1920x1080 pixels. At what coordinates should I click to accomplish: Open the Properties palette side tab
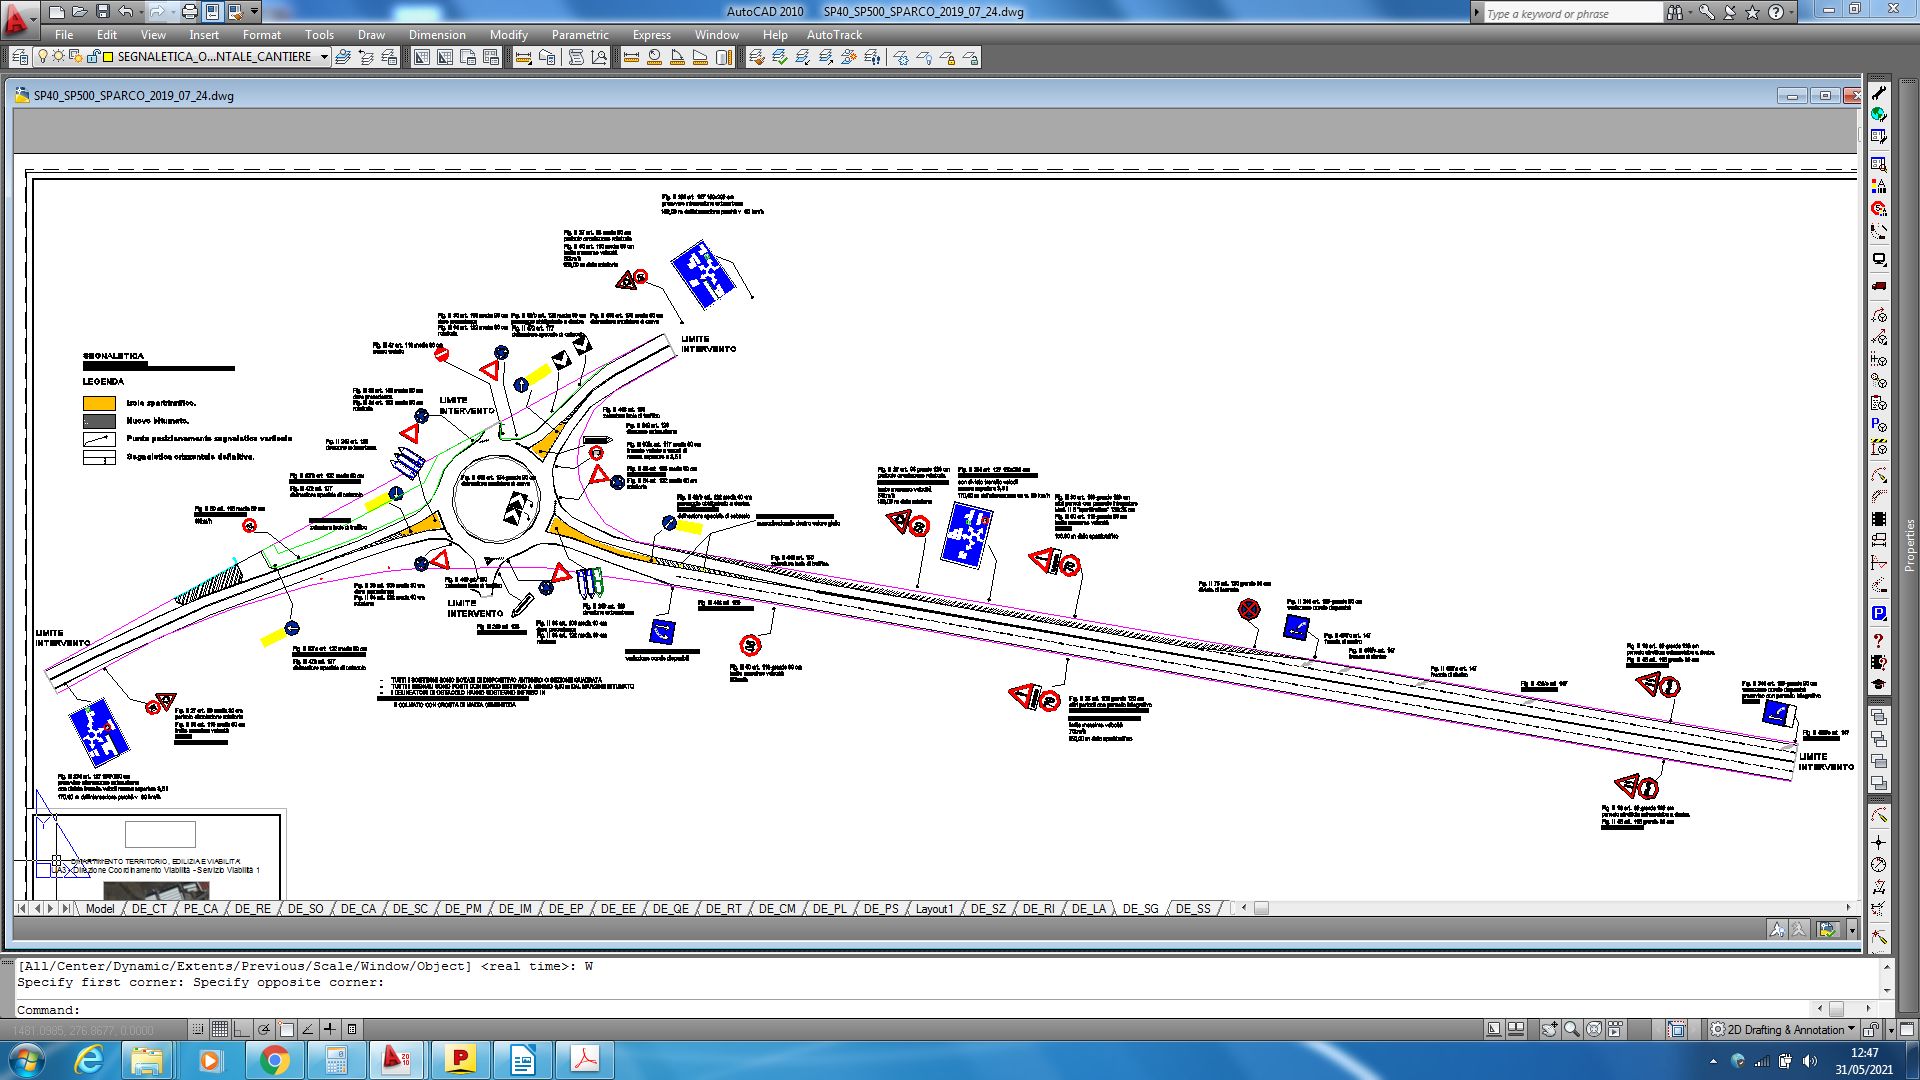(x=1909, y=545)
